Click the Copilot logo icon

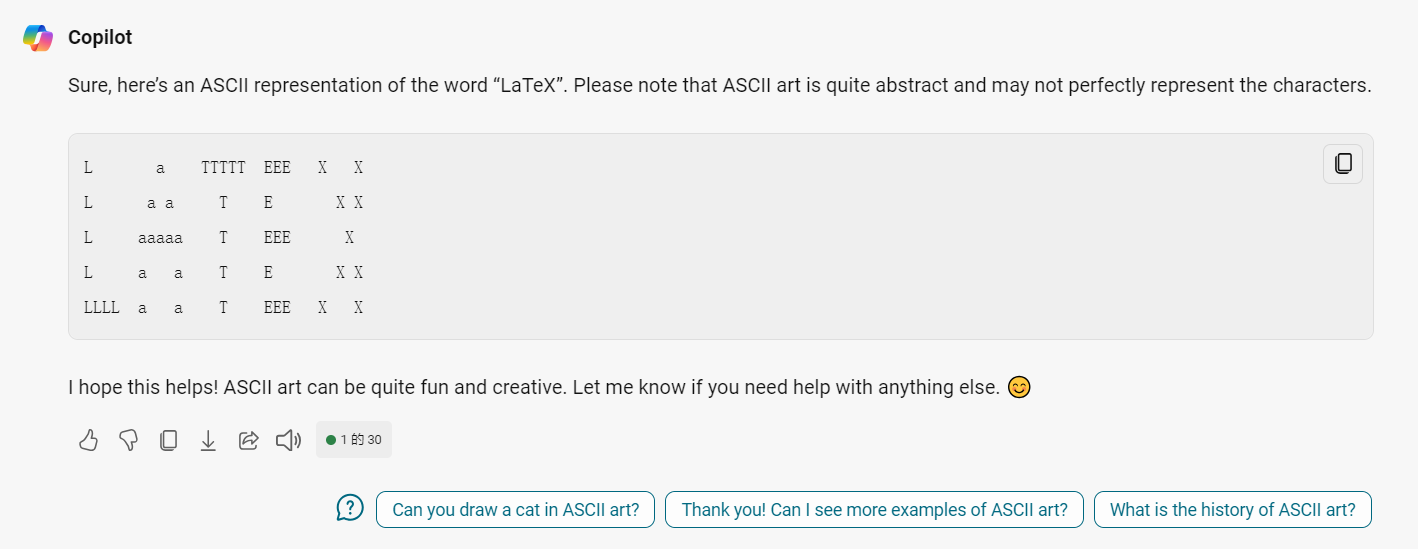click(x=38, y=38)
